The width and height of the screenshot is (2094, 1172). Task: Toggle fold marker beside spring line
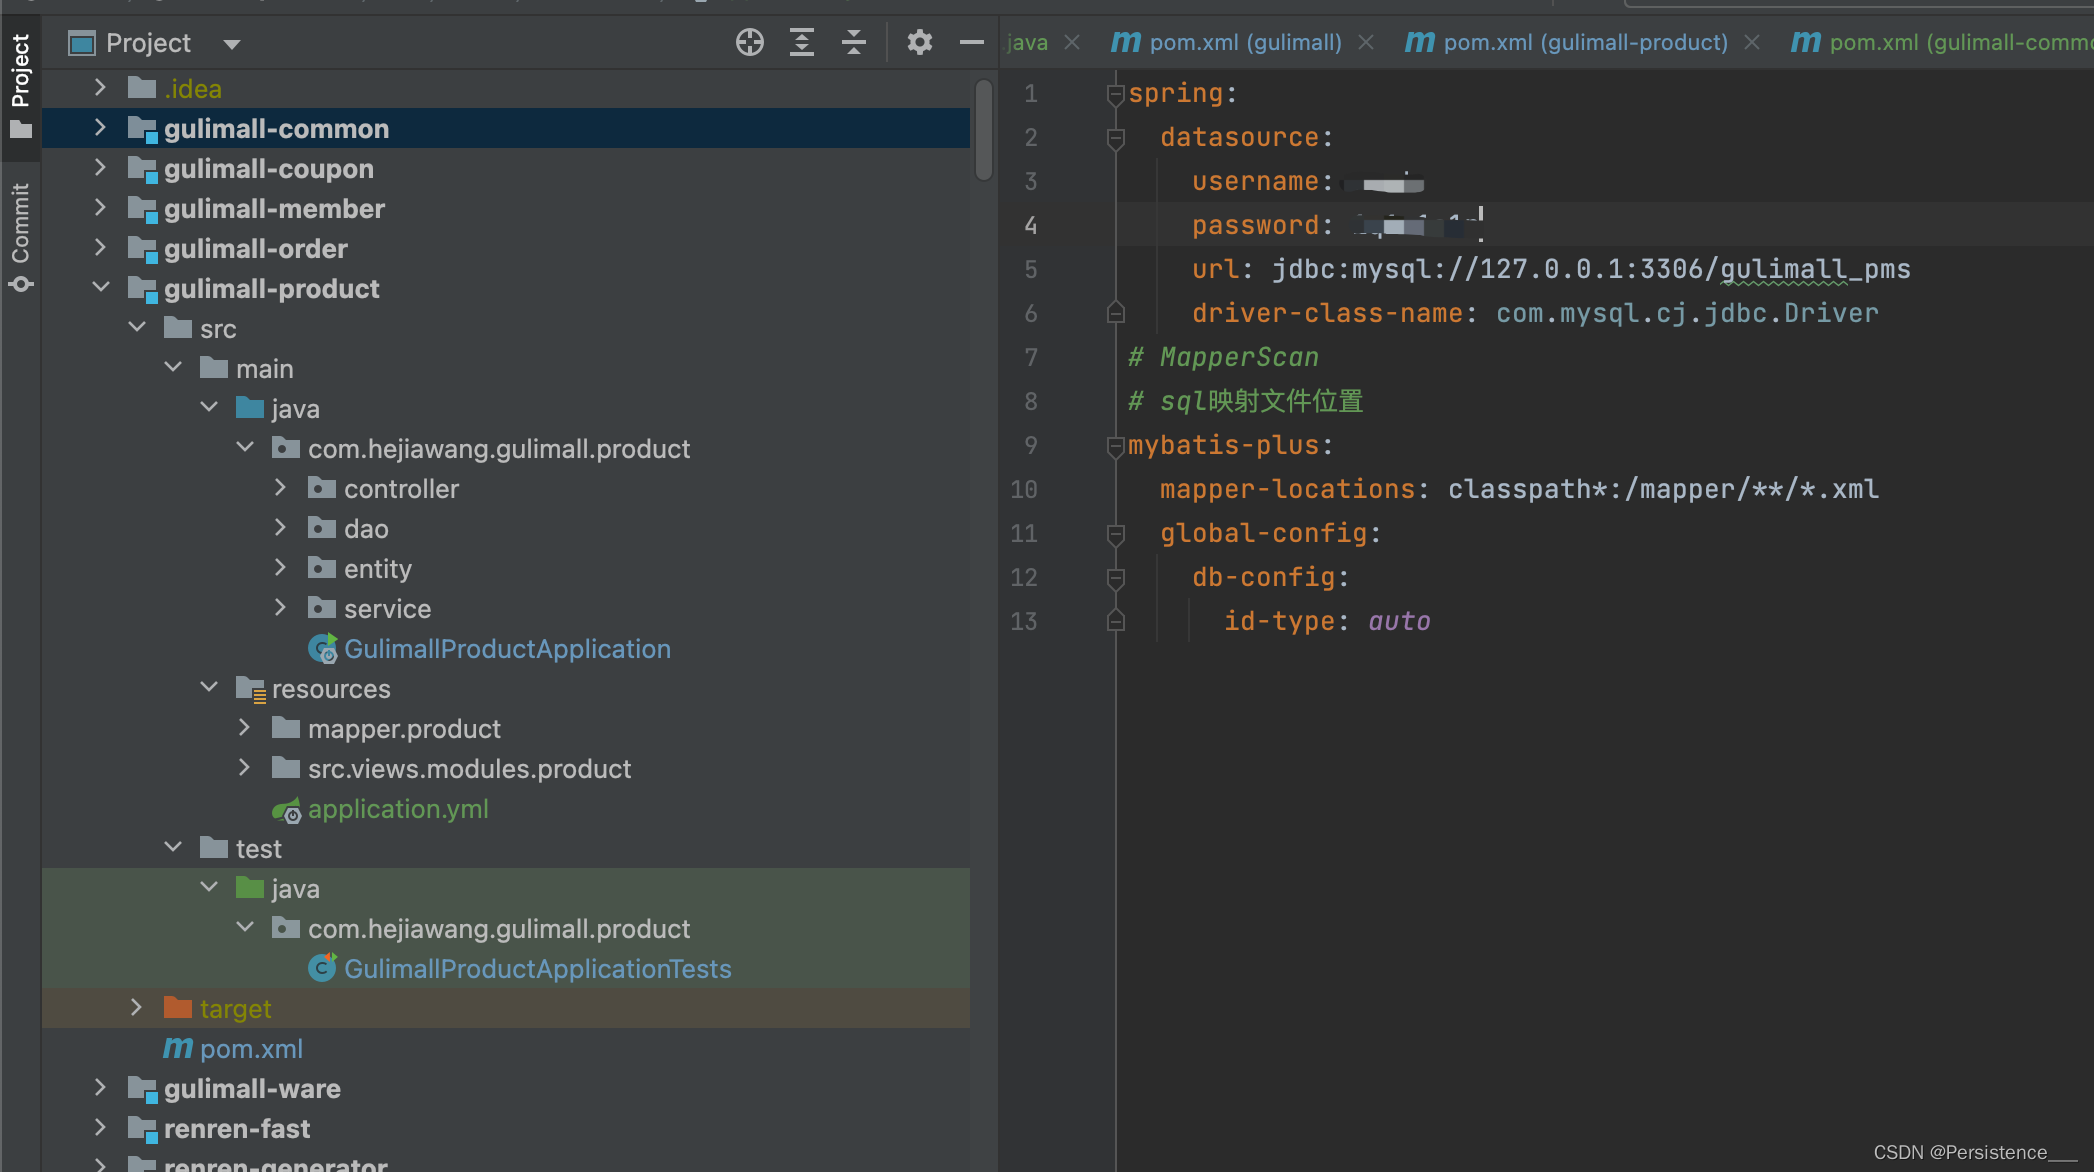pos(1116,95)
